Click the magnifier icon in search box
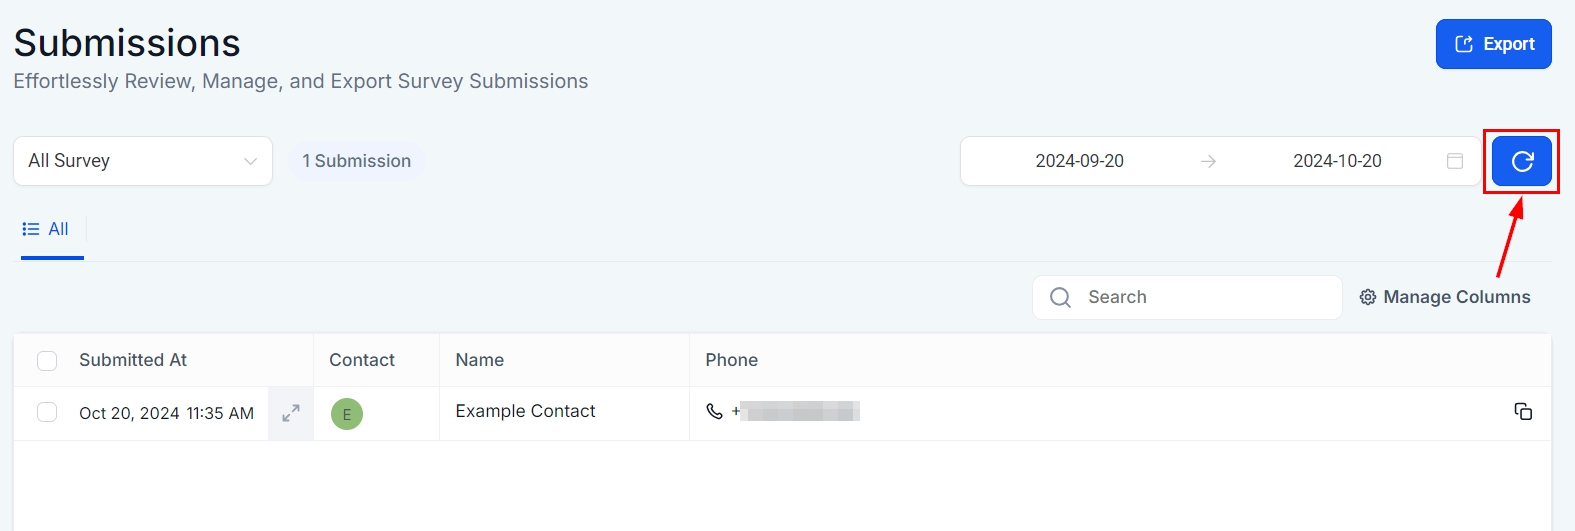 [x=1060, y=297]
